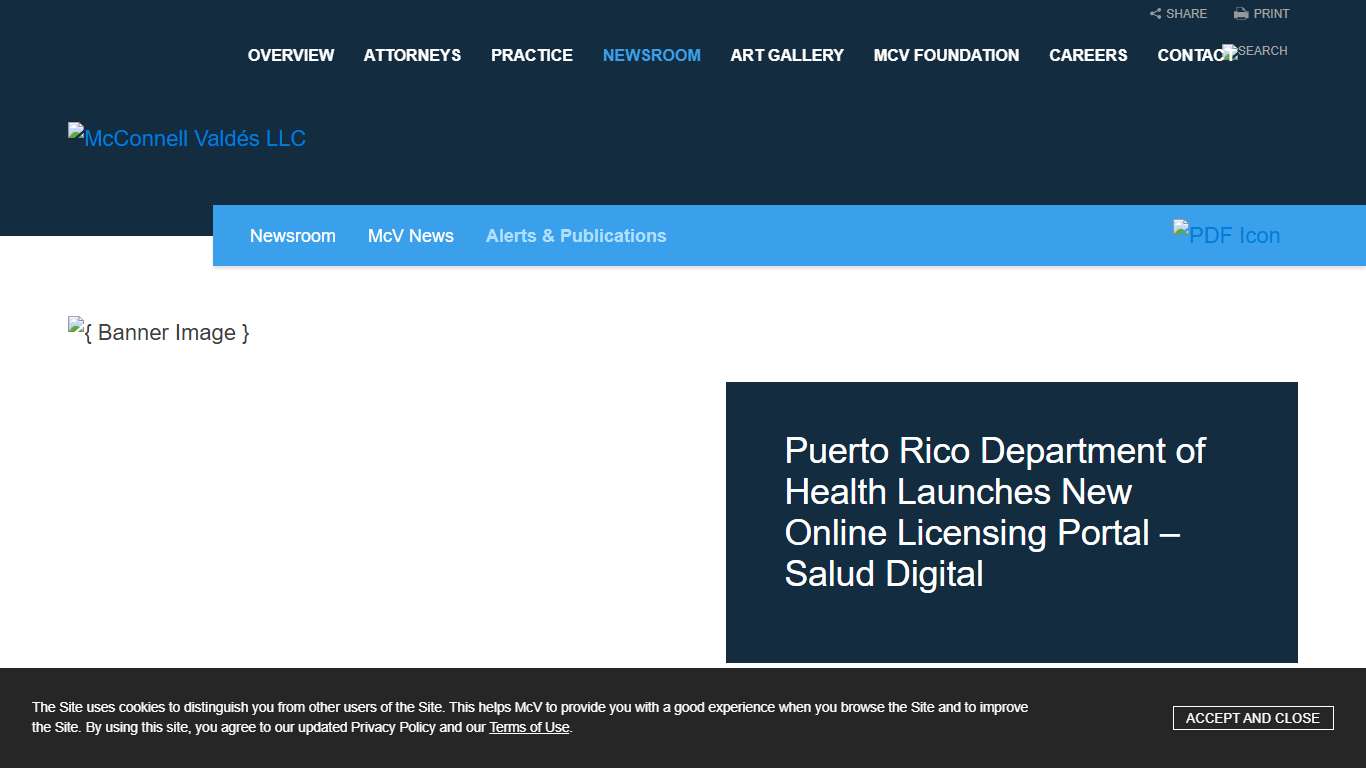Click the Salud Digital article headline
The height and width of the screenshot is (768, 1366).
(x=995, y=512)
